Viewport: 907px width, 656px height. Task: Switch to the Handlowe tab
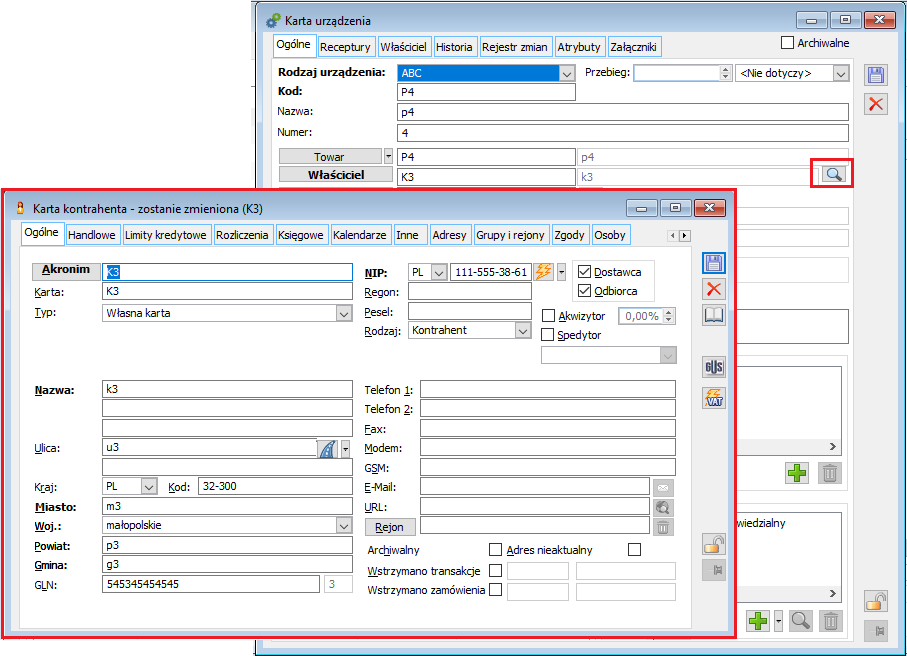pos(91,235)
